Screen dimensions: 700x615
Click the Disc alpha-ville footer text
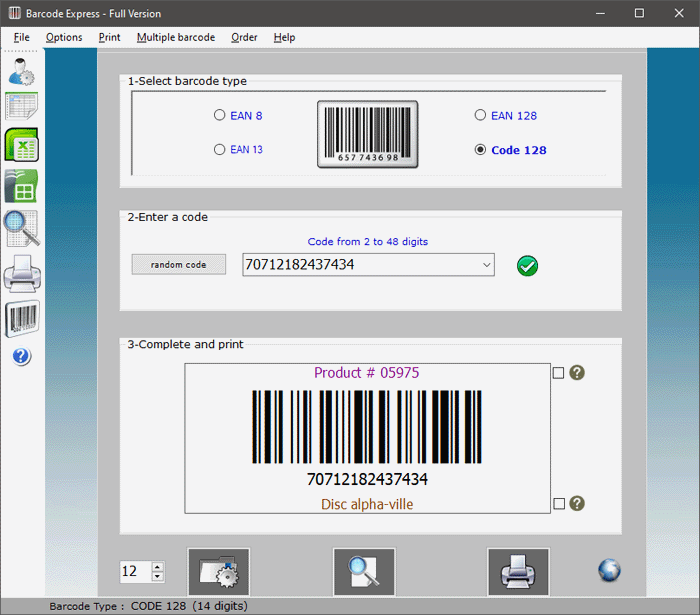pos(367,504)
